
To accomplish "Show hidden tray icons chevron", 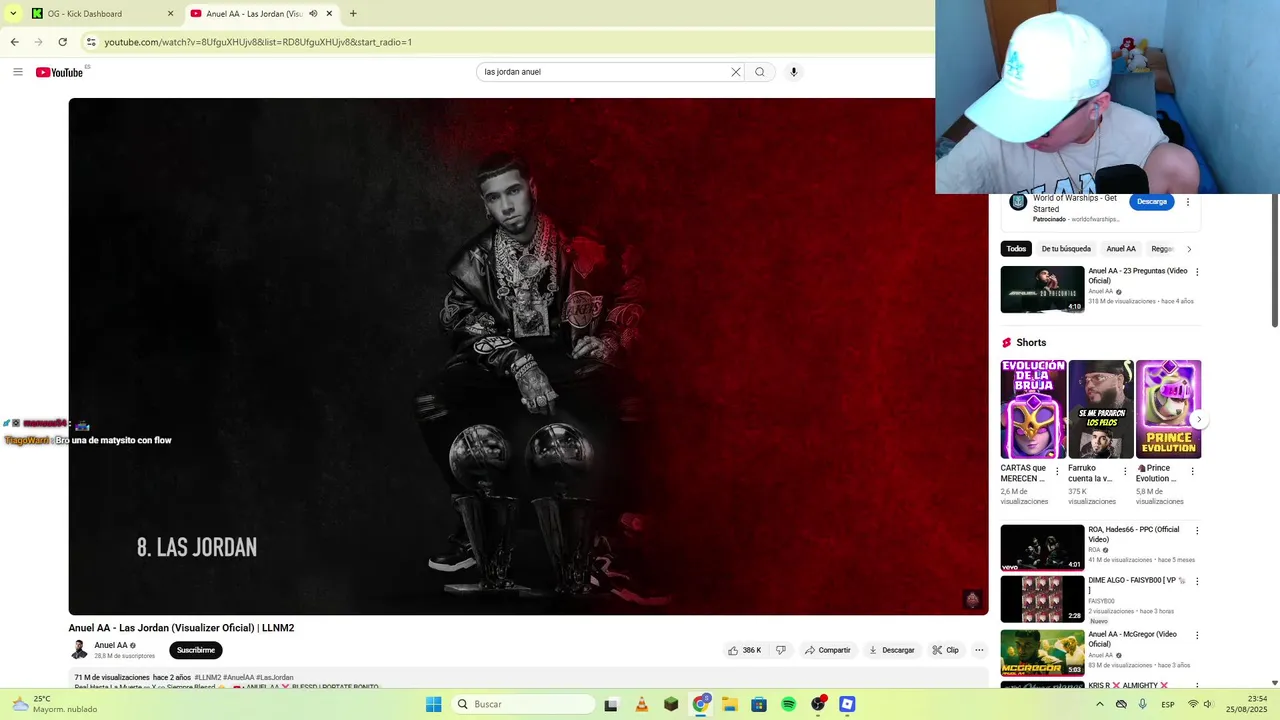I will 1100,704.
